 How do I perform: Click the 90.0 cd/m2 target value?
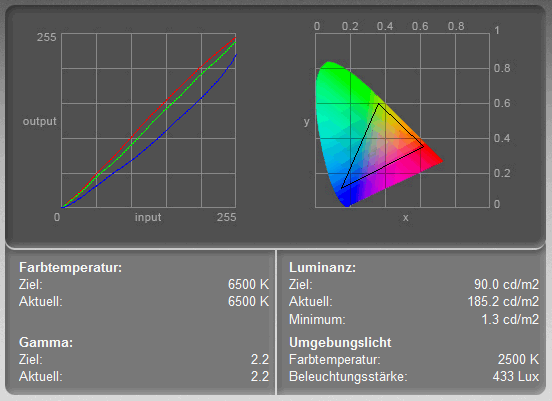click(506, 284)
